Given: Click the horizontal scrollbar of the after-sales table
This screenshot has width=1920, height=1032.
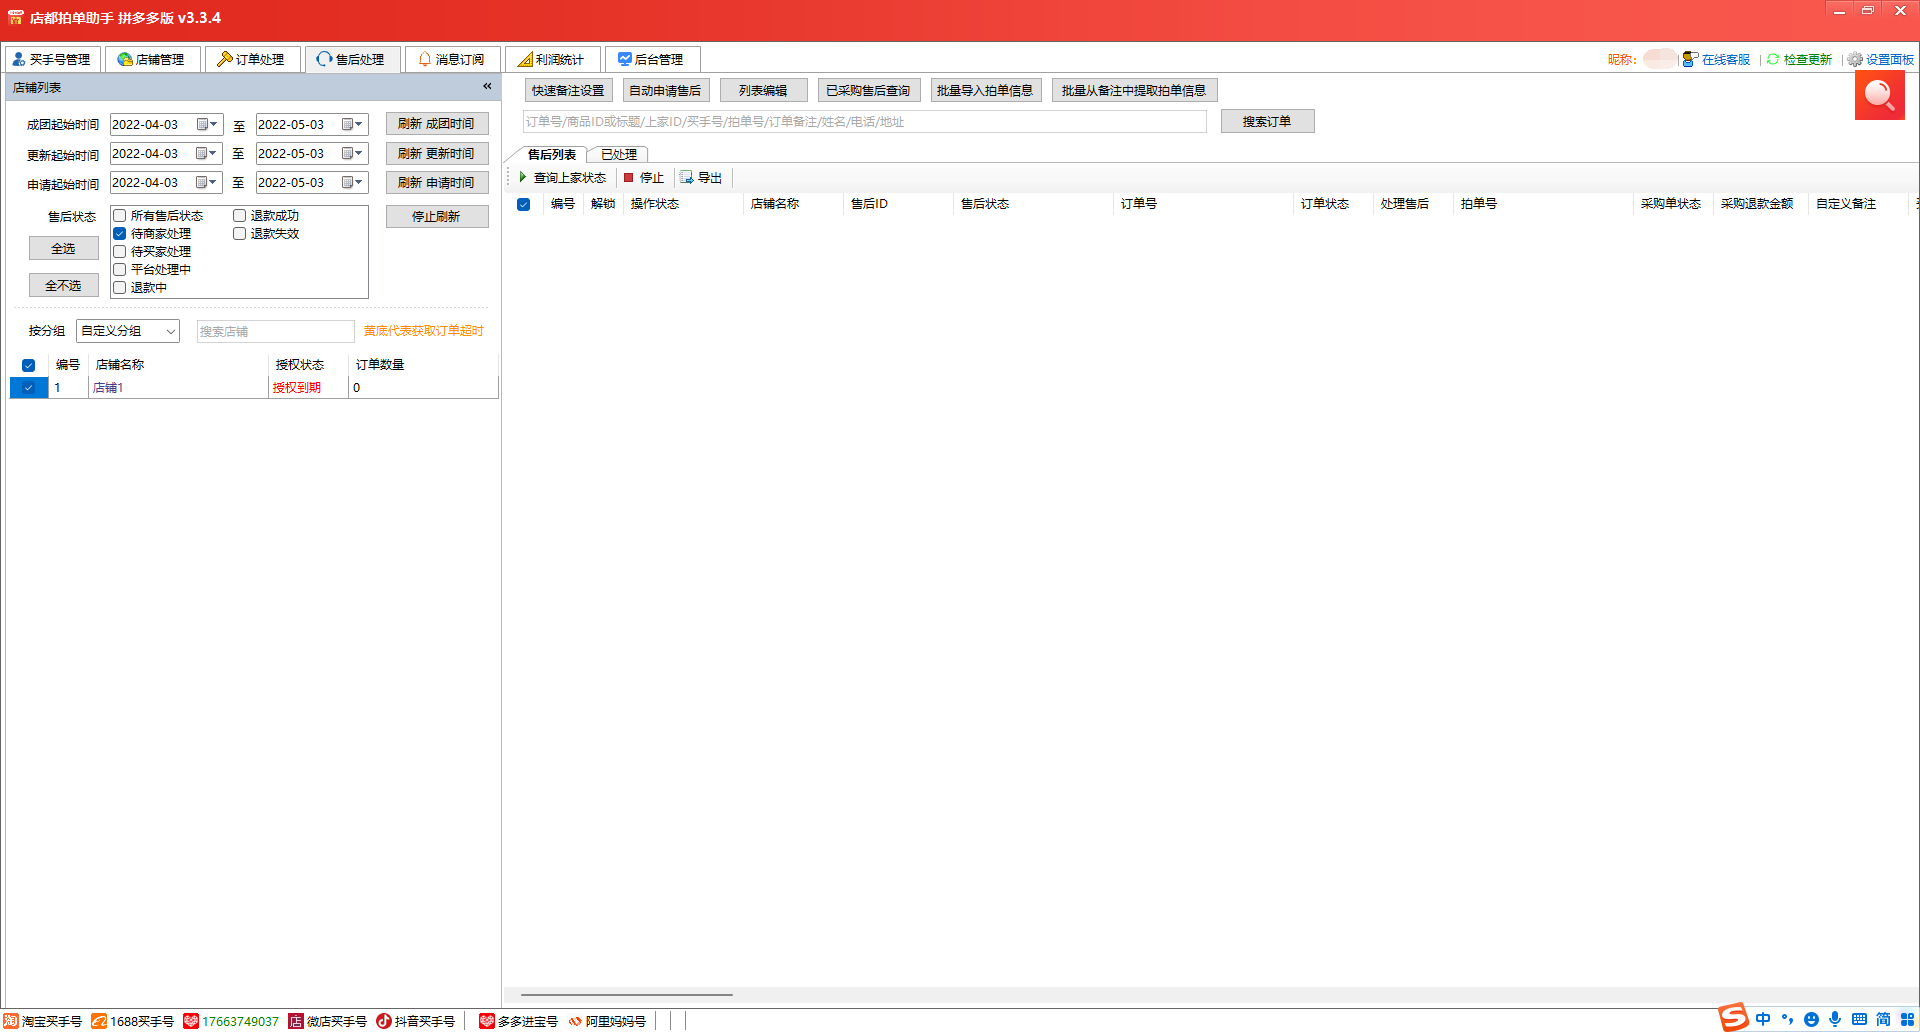Looking at the screenshot, I should pos(627,995).
